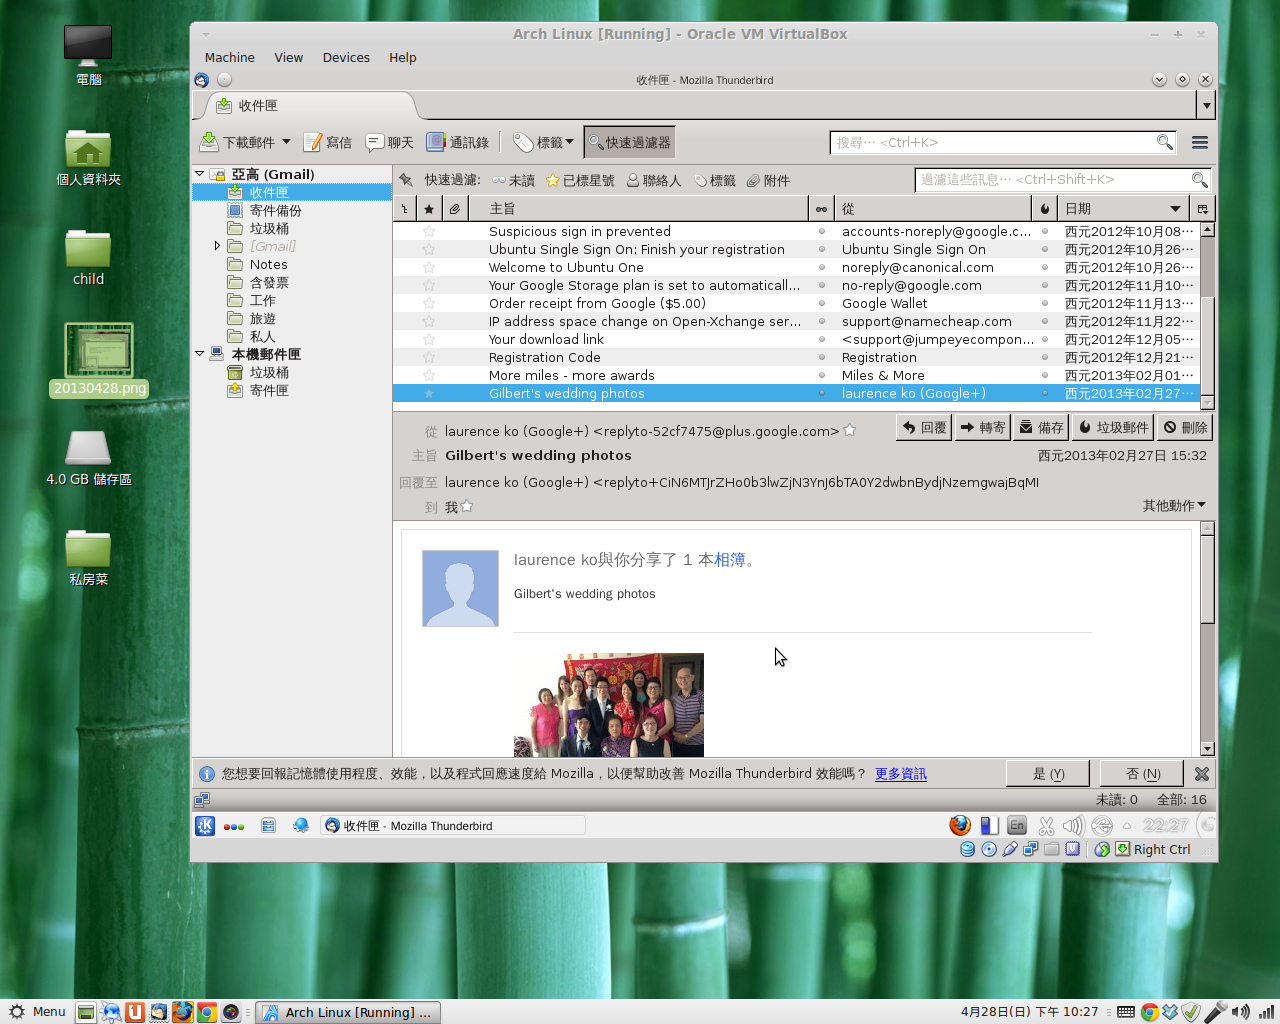Open the Notes folder
The image size is (1280, 1024).
click(x=268, y=265)
